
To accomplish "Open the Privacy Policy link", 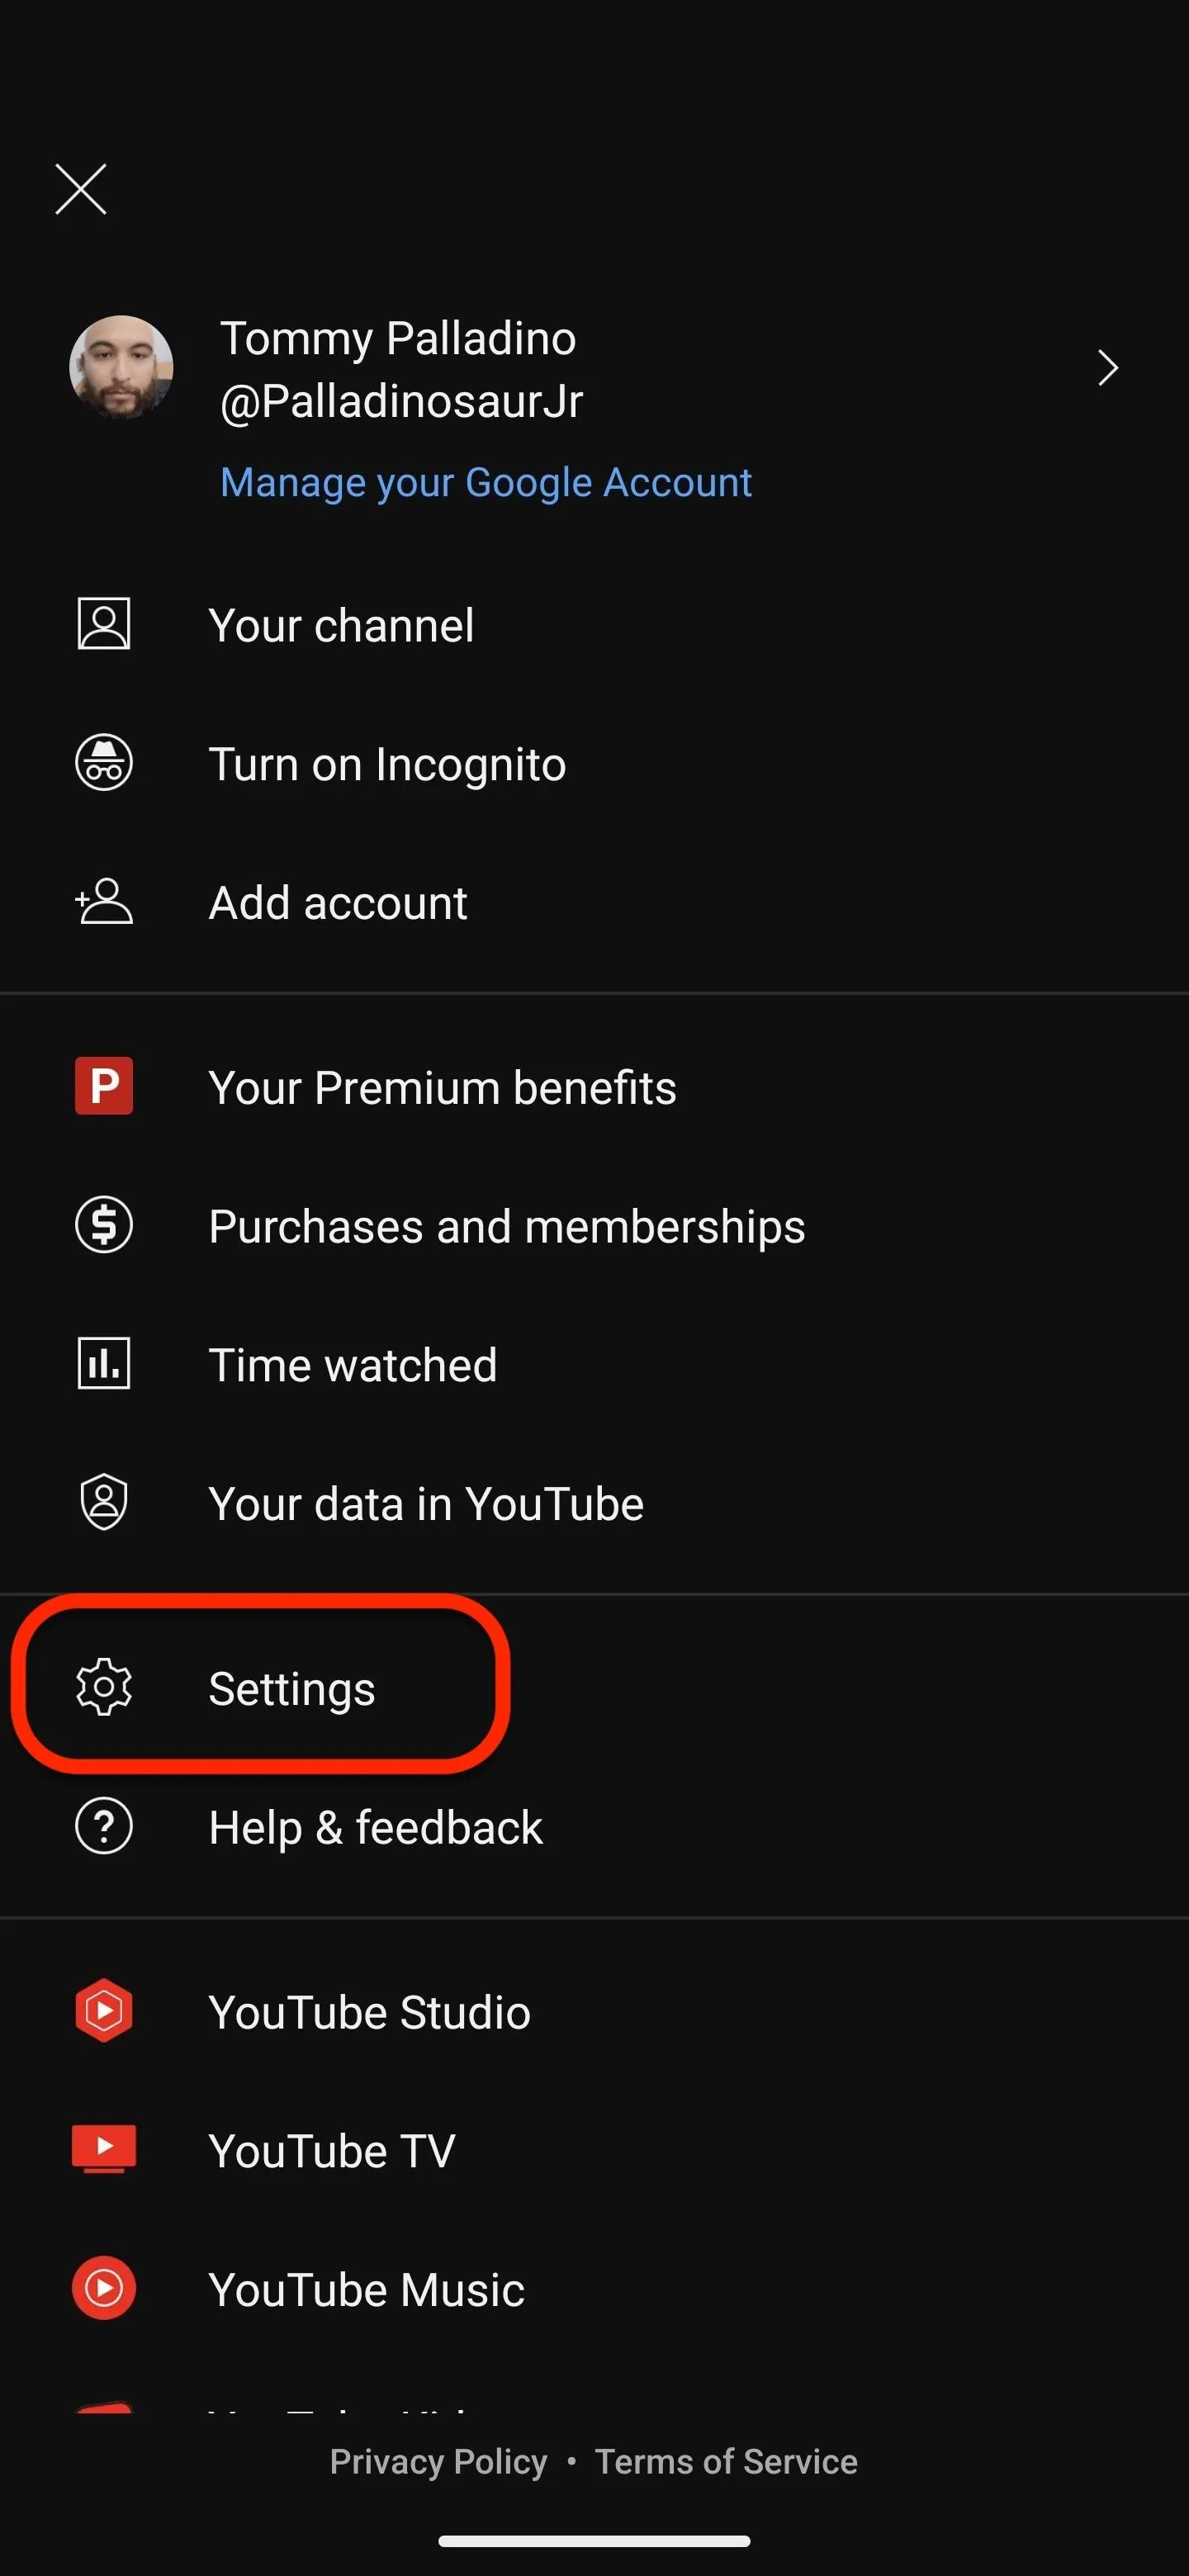I will pos(439,2461).
